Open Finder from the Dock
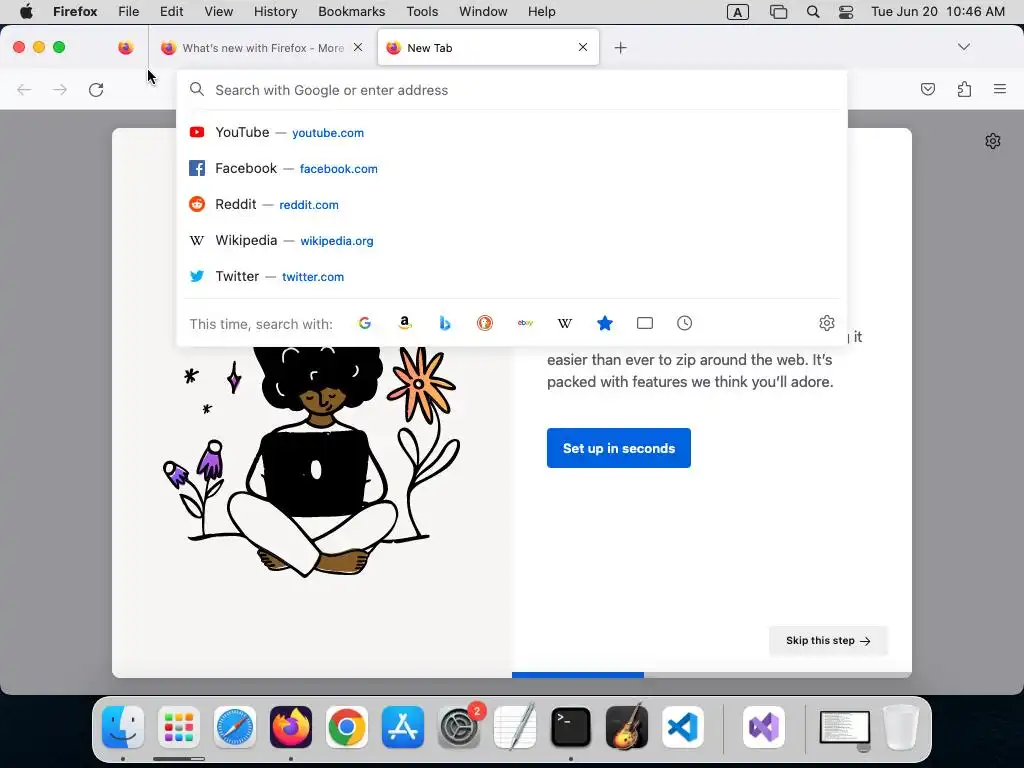 123,727
